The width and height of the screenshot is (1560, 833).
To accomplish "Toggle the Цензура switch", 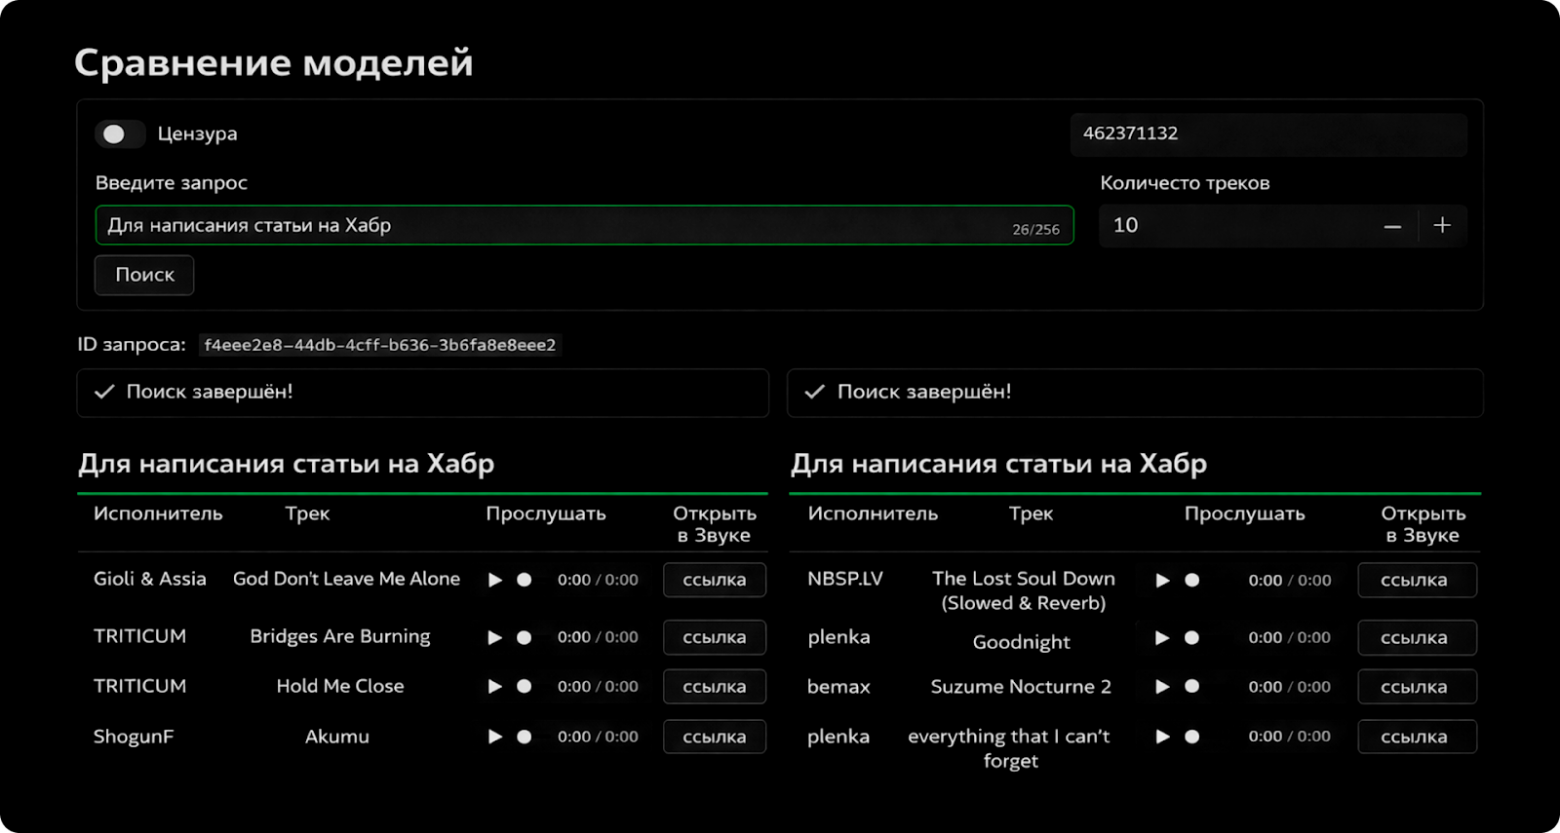I will pos(120,134).
